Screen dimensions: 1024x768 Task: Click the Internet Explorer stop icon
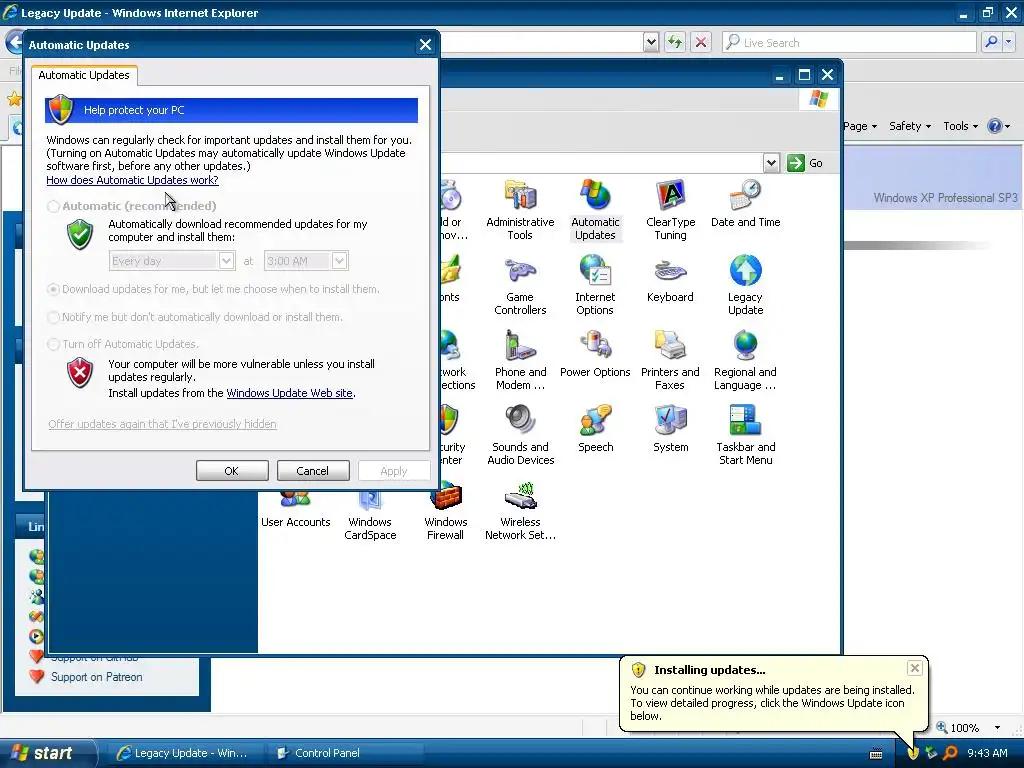(x=701, y=42)
